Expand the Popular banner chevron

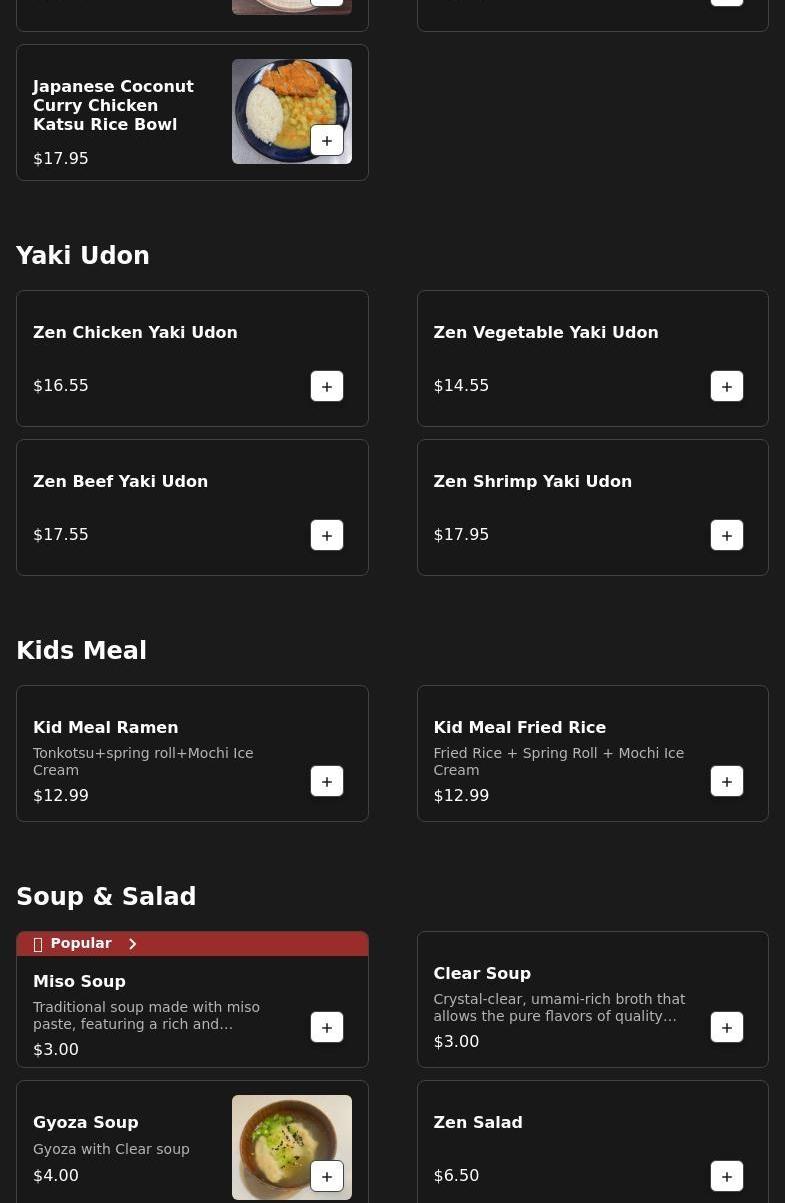pos(132,944)
